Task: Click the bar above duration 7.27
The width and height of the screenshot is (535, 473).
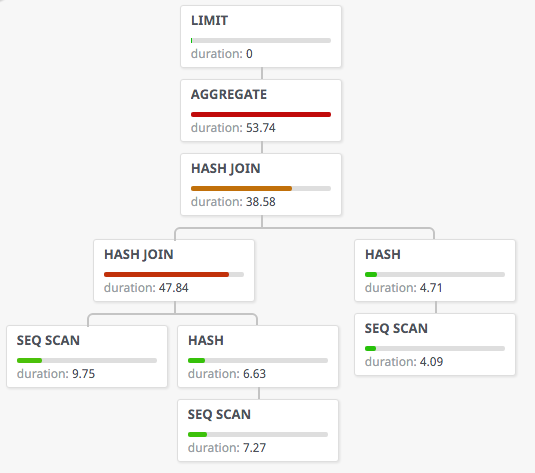Action: [258, 434]
